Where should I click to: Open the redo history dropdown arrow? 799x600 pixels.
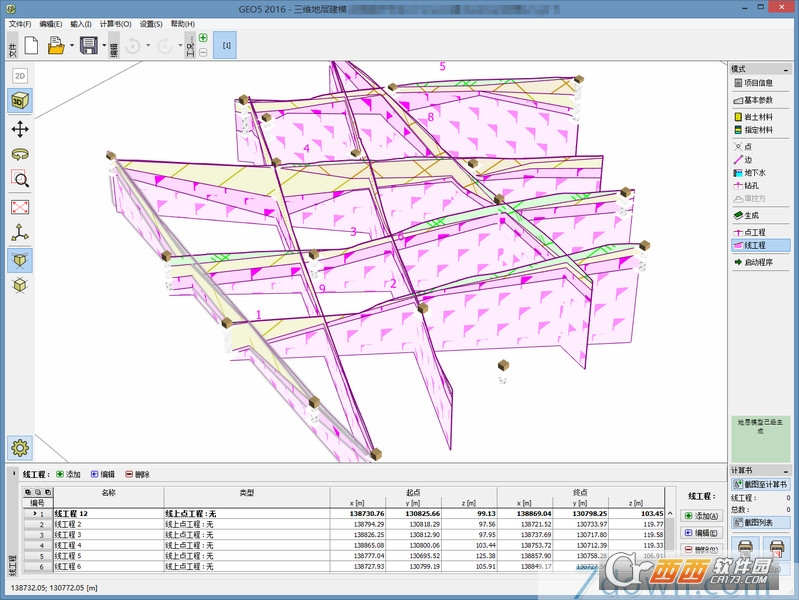pyautogui.click(x=180, y=45)
